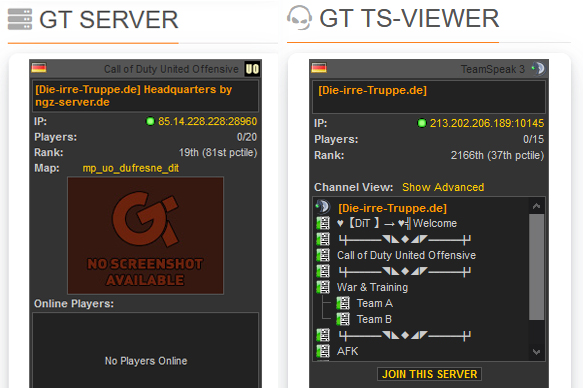The height and width of the screenshot is (388, 583).
Task: Select the Welcome channel row
Action: (x=397, y=223)
